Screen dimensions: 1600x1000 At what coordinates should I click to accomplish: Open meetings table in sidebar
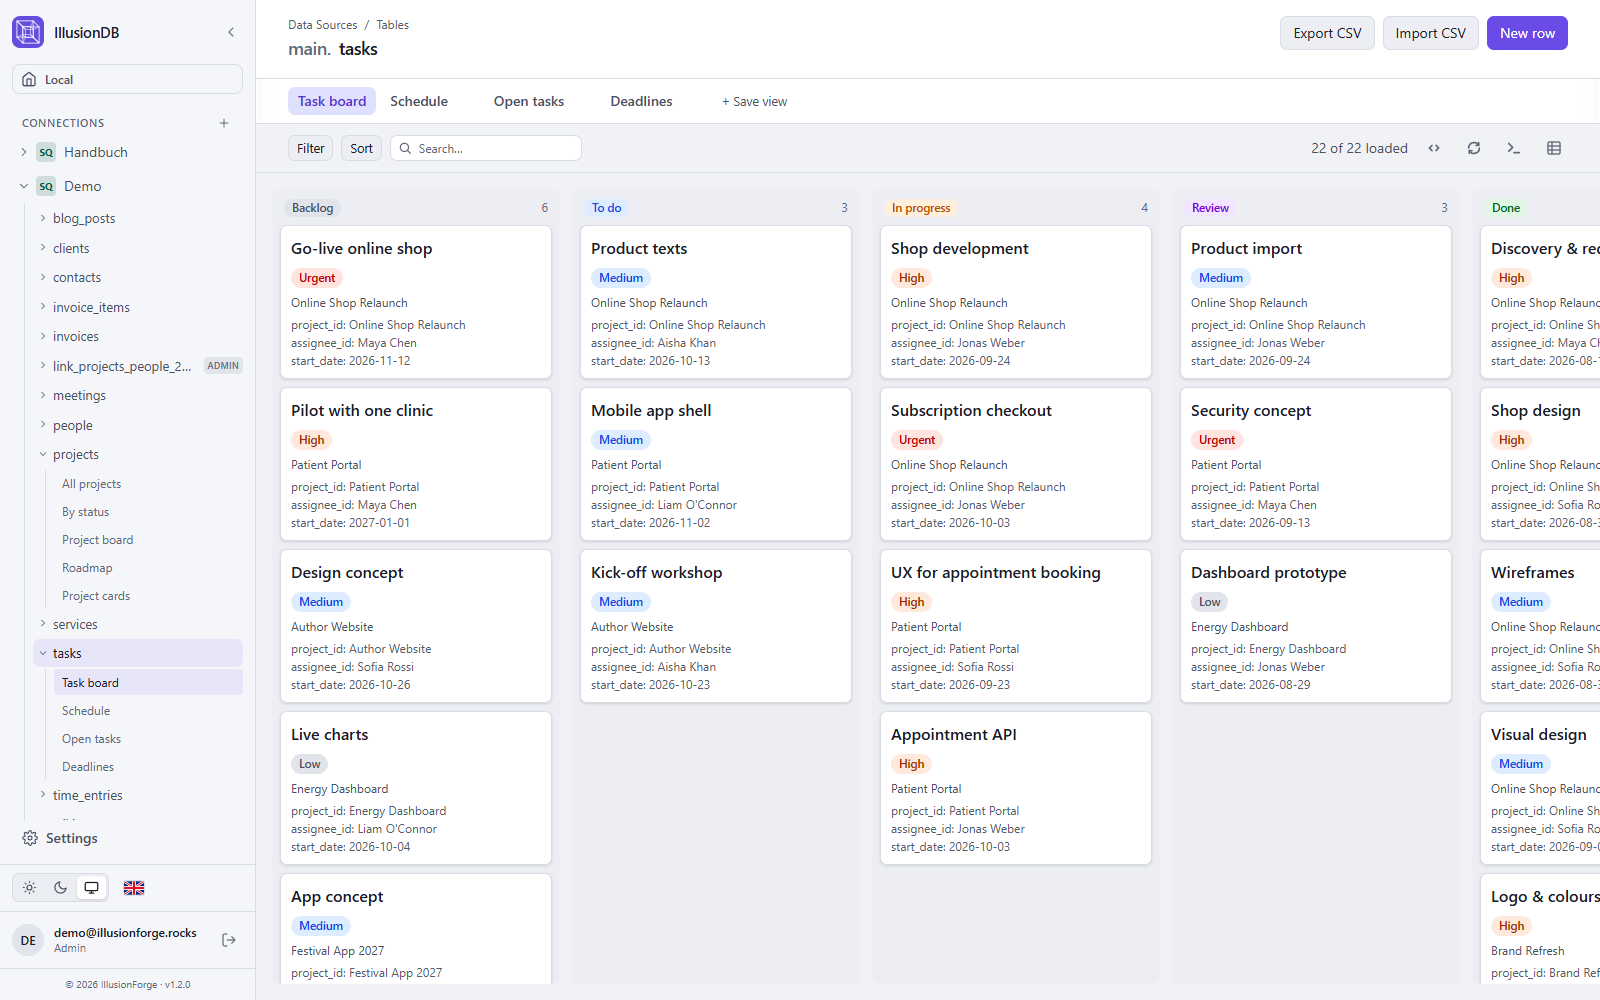(x=79, y=395)
